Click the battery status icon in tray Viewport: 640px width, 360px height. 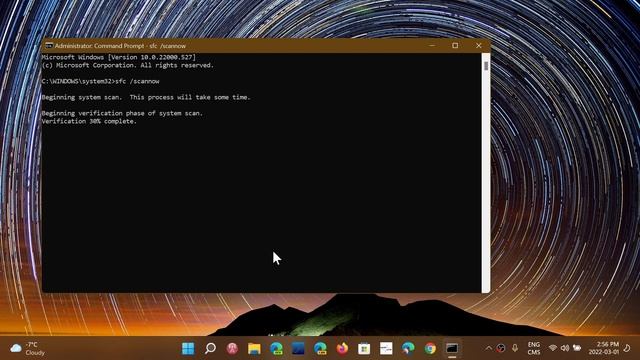(577, 348)
